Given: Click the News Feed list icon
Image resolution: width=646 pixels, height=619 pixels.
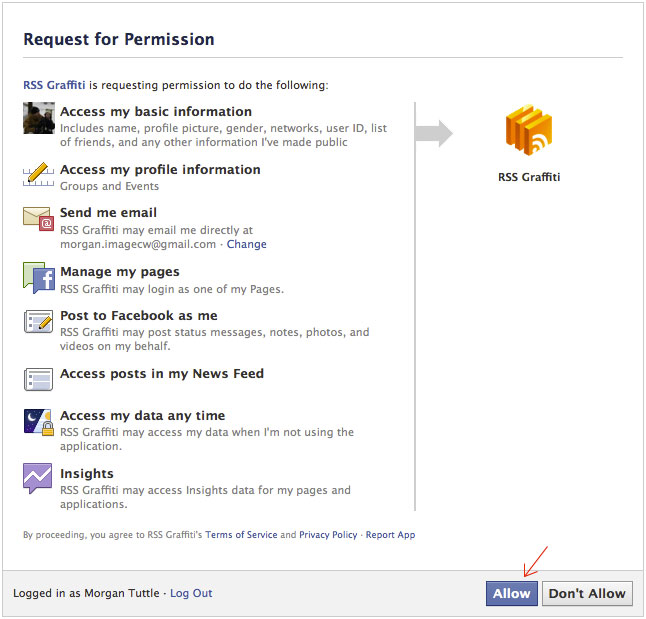Looking at the screenshot, I should [x=38, y=379].
